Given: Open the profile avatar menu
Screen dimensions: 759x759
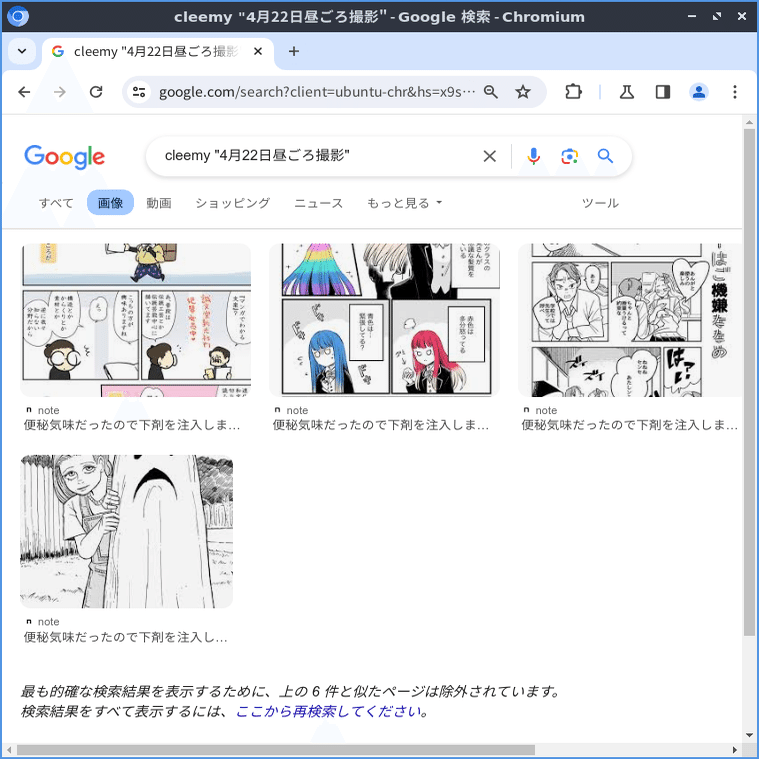Looking at the screenshot, I should 698,92.
